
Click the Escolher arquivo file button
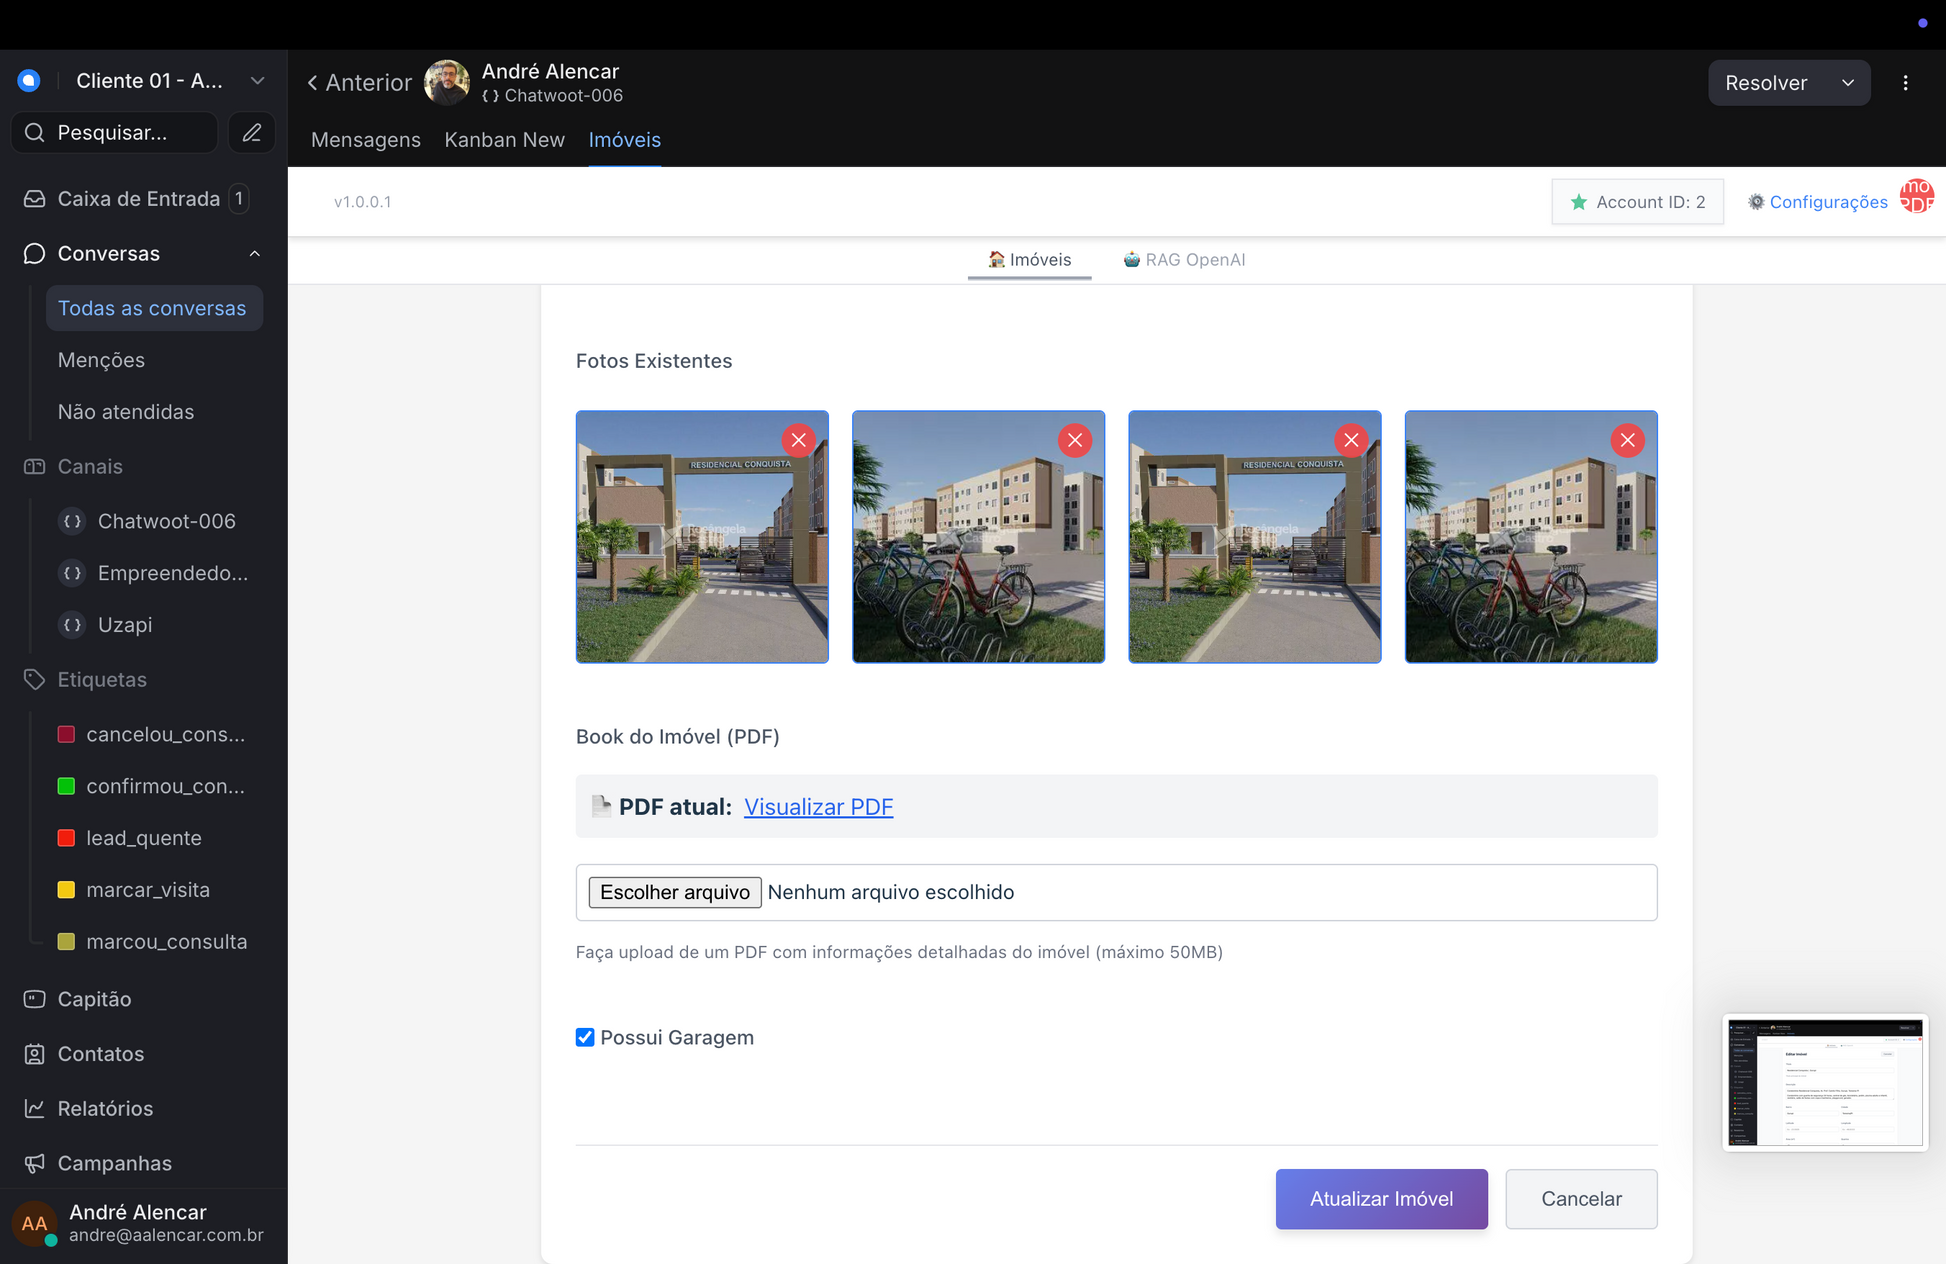click(674, 892)
